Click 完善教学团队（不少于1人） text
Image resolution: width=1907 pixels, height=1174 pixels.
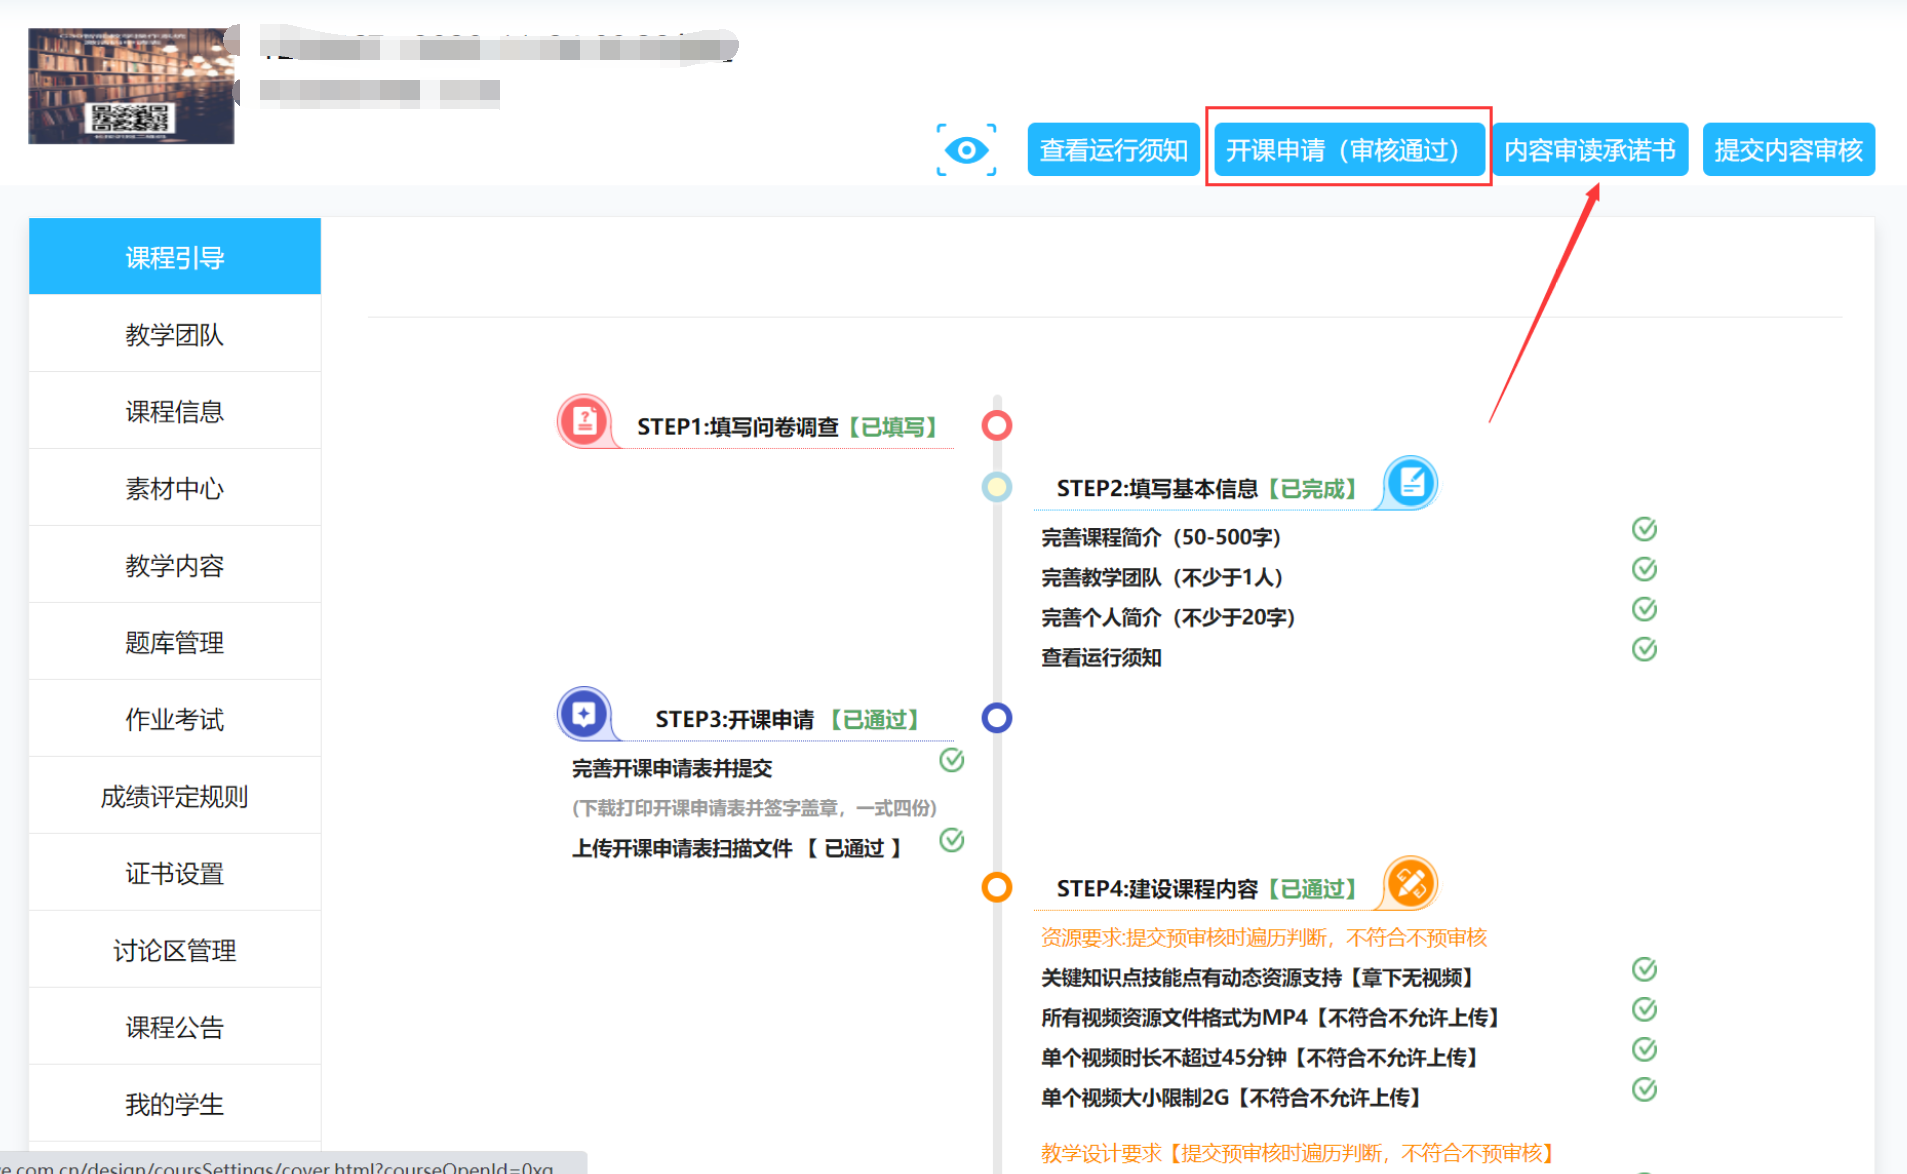[1162, 577]
